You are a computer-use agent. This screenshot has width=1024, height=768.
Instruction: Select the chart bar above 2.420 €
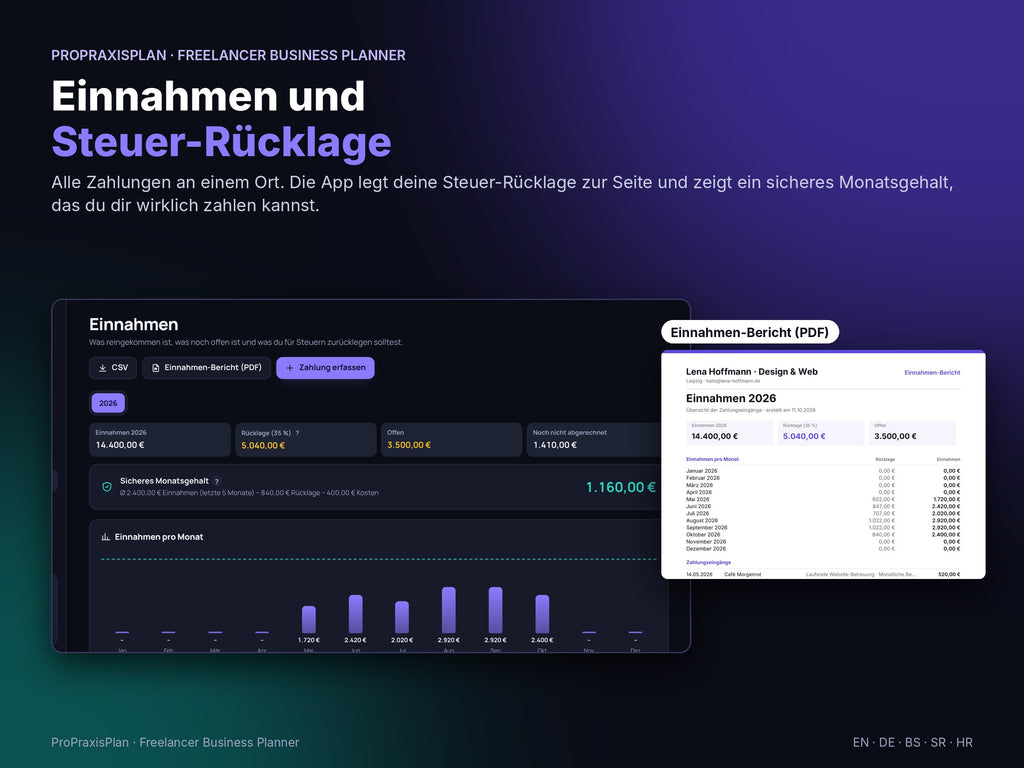click(355, 614)
